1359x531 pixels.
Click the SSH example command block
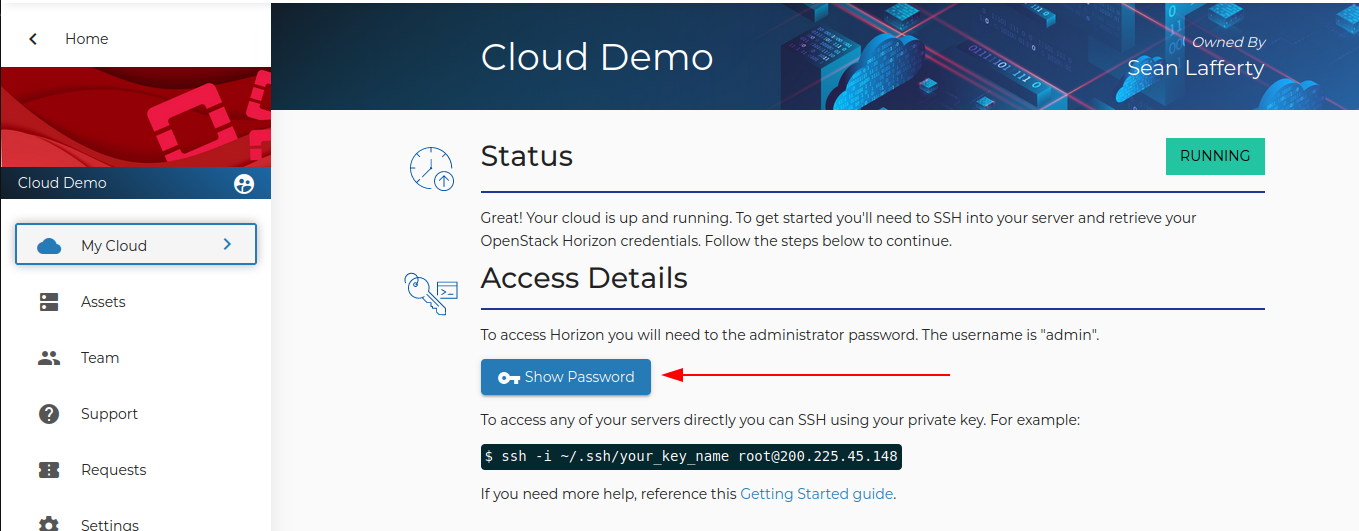691,457
